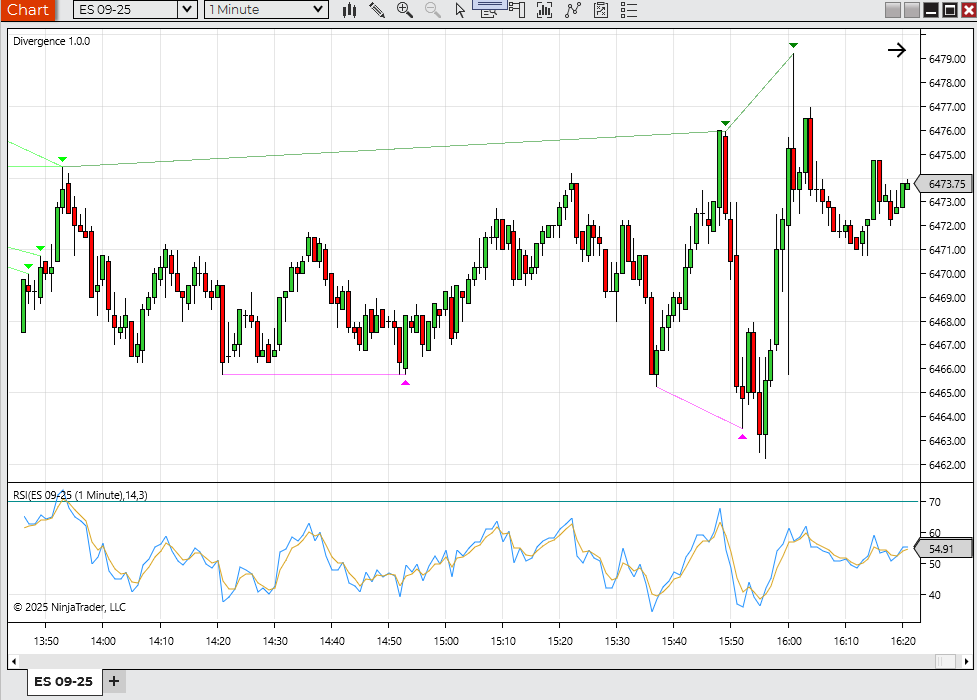Click the 6479.00 price axis label
The height and width of the screenshot is (700, 977).
click(947, 59)
